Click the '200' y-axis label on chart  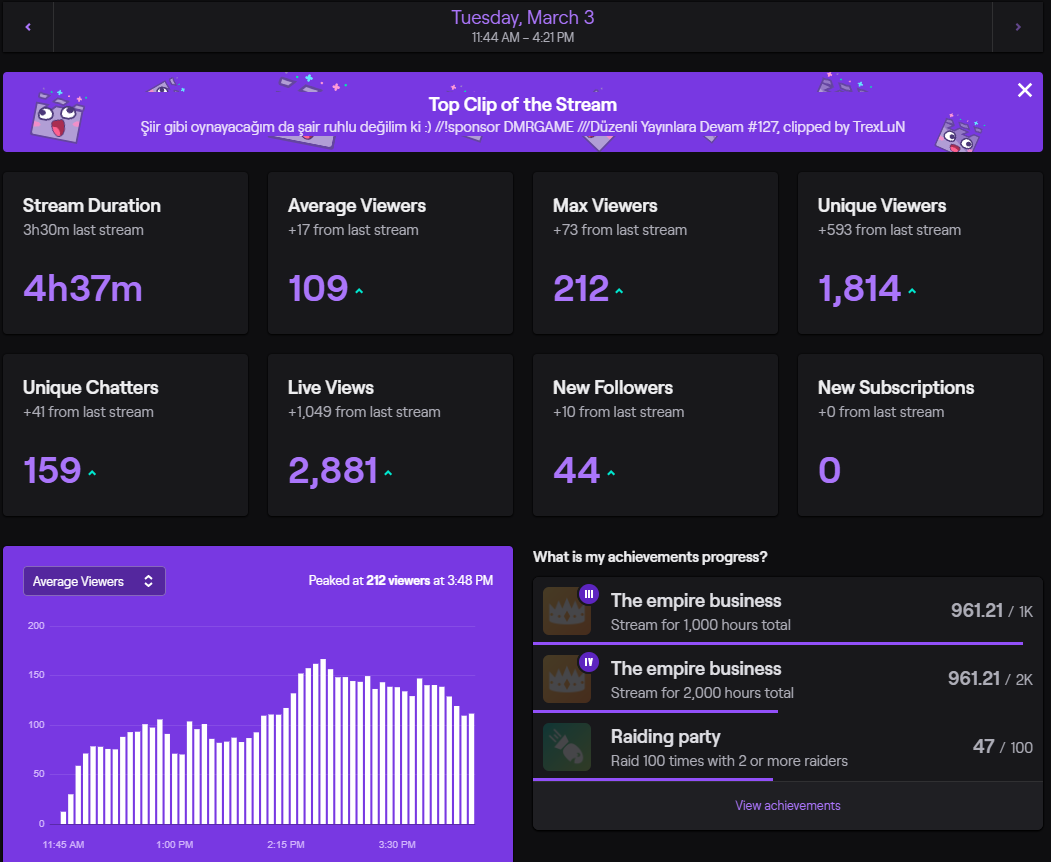pyautogui.click(x=36, y=625)
